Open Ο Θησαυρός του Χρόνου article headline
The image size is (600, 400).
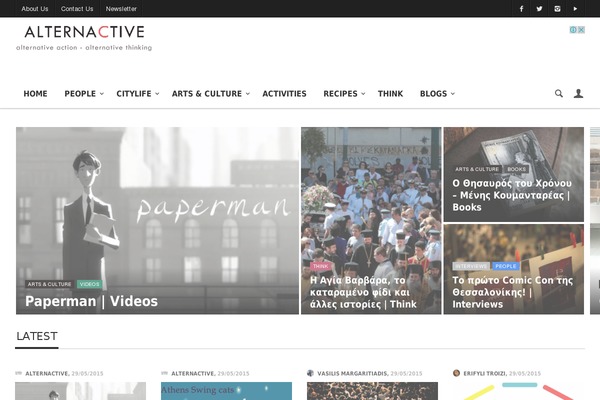[512, 195]
